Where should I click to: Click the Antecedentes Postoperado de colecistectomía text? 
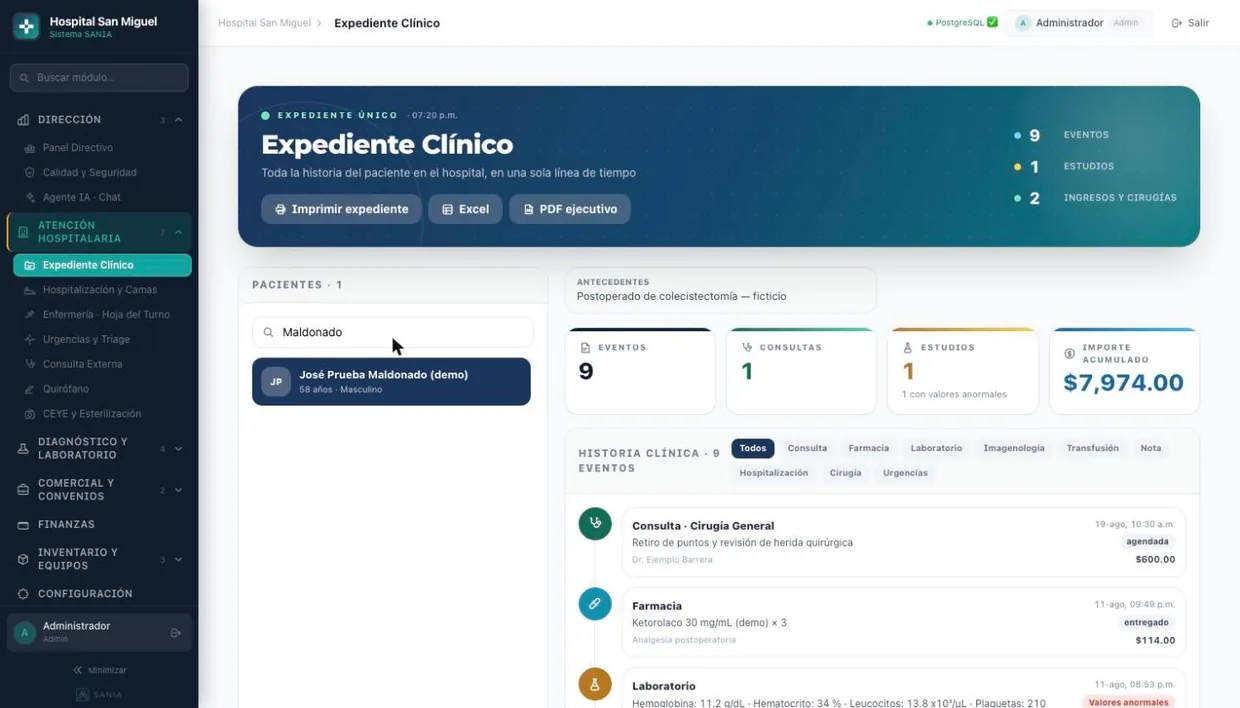pos(681,296)
